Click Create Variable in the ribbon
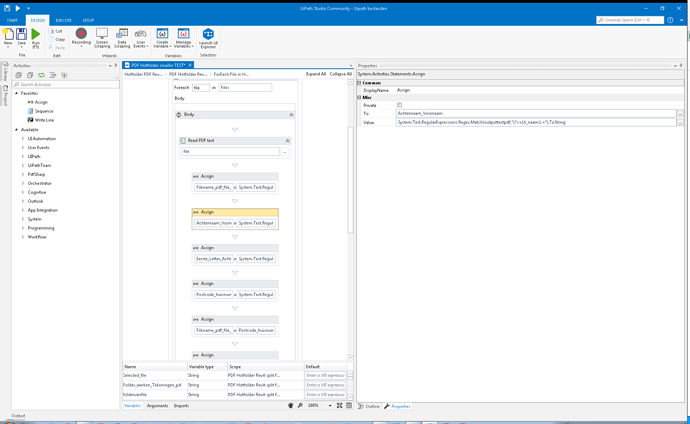Image resolution: width=690 pixels, height=424 pixels. pyautogui.click(x=162, y=38)
